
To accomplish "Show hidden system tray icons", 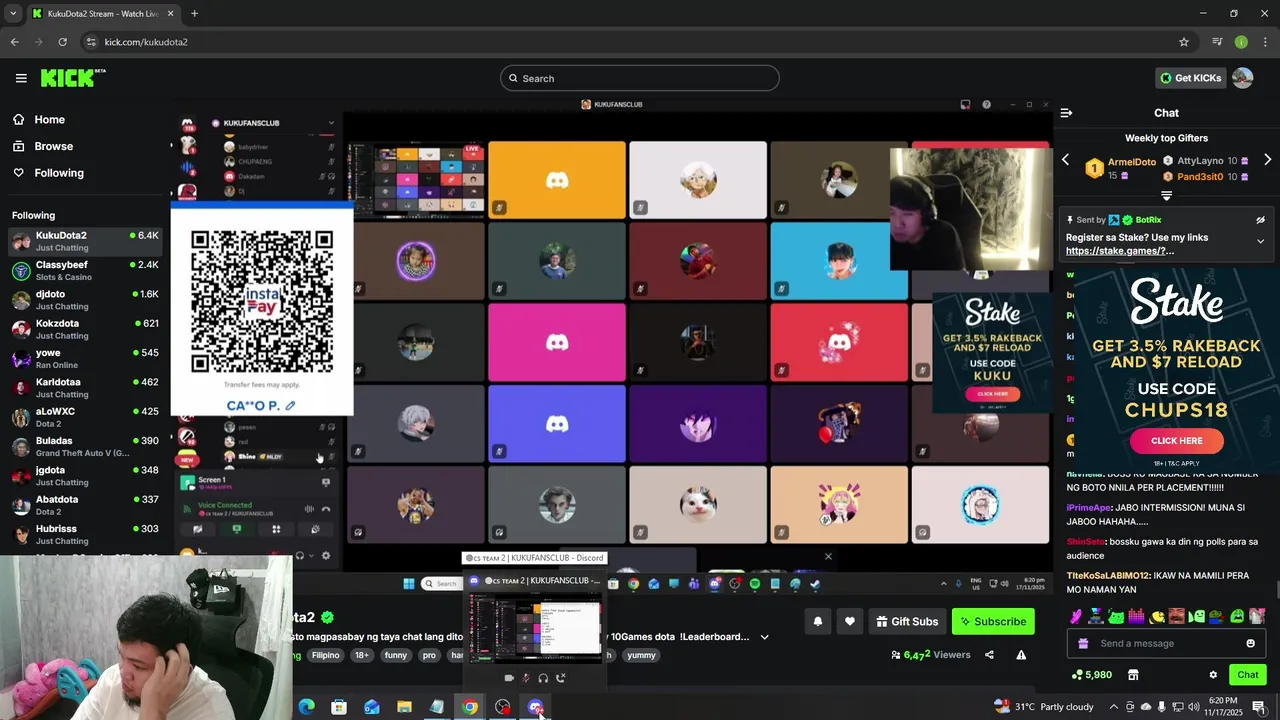I will pos(1114,707).
